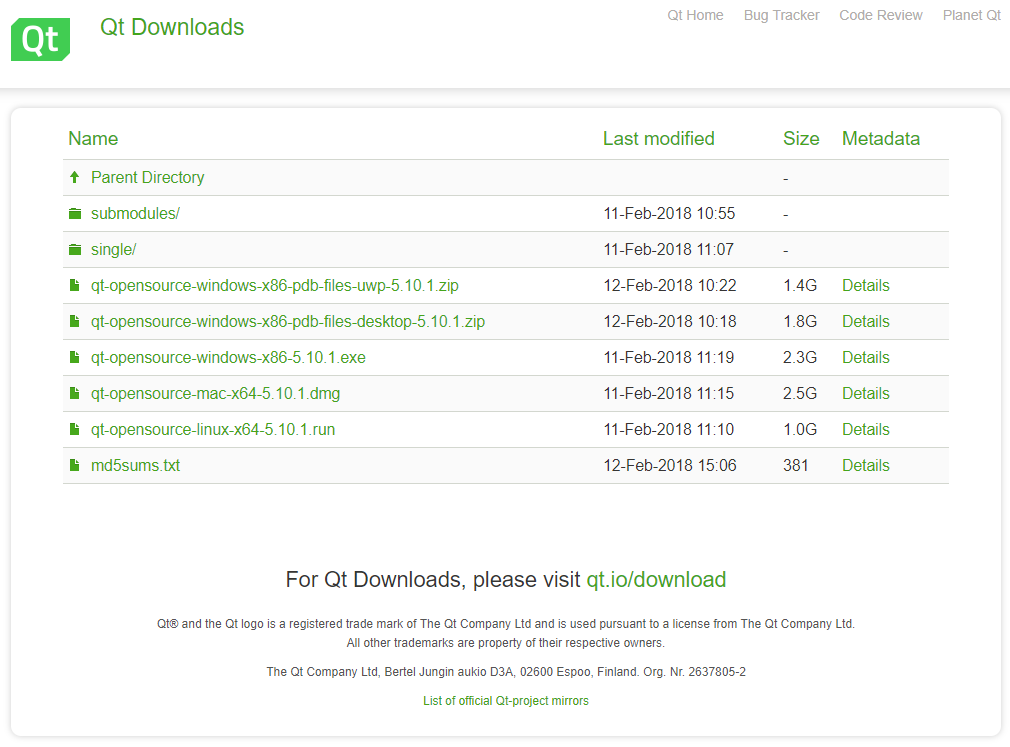Sort listing by Name column header

click(93, 138)
